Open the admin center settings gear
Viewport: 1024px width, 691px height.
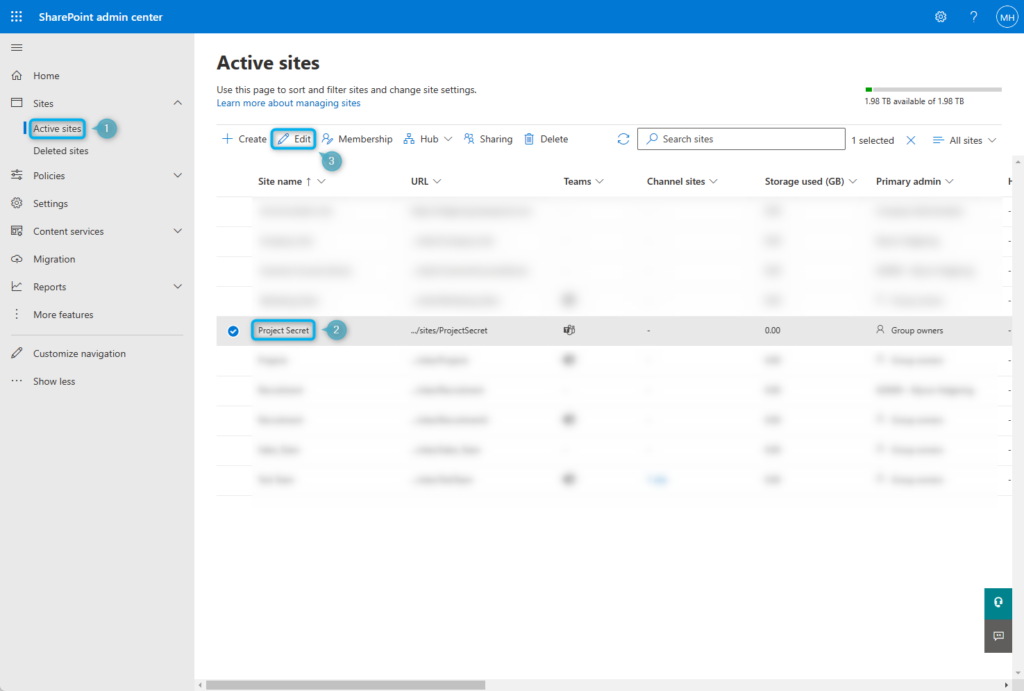pyautogui.click(x=940, y=16)
